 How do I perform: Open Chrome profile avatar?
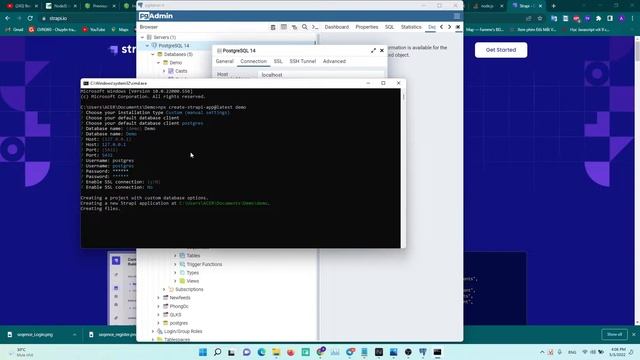tap(621, 18)
